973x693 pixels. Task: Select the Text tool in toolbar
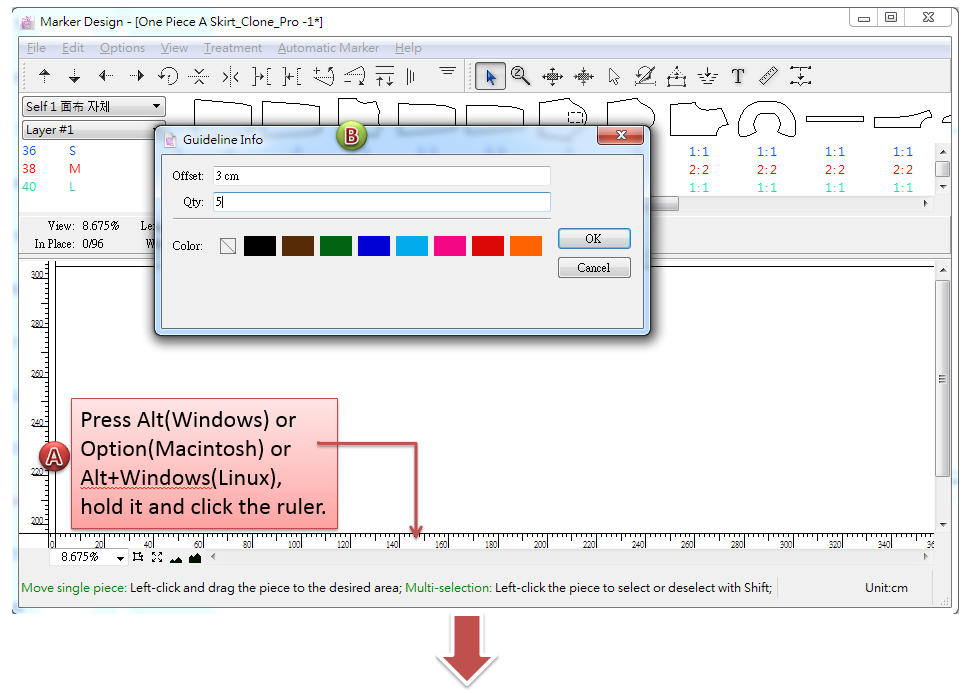coord(738,76)
